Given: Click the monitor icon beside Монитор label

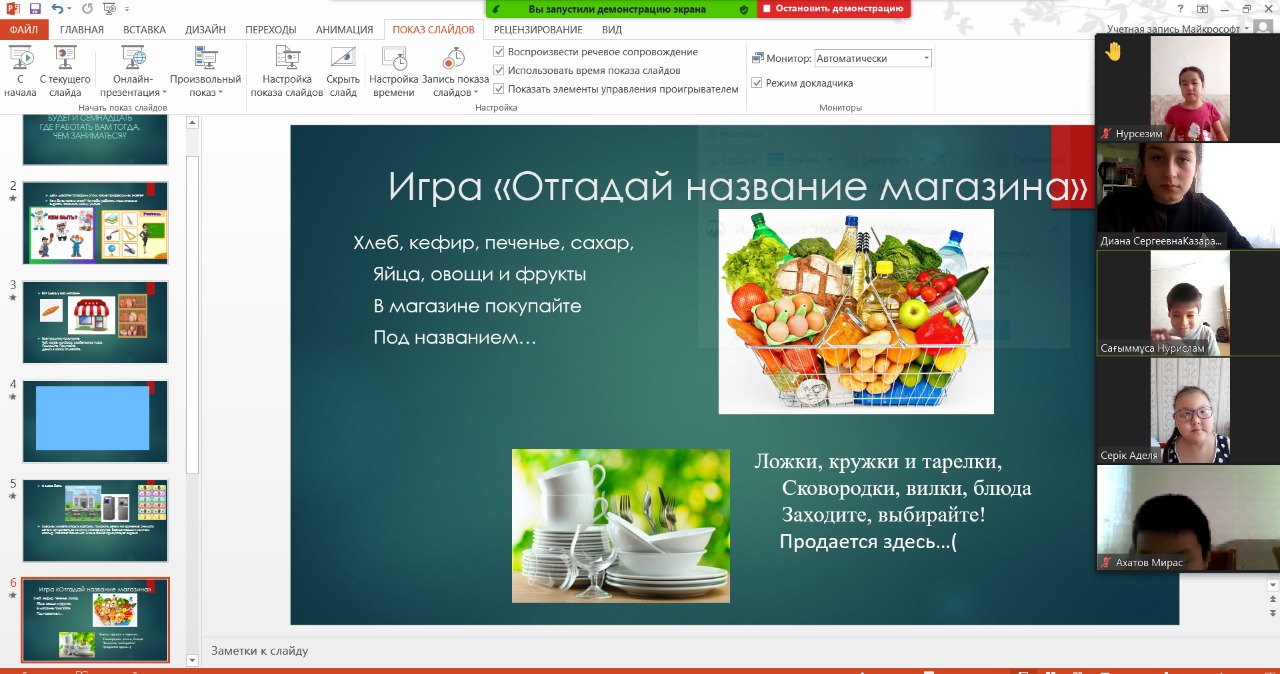Looking at the screenshot, I should point(757,59).
